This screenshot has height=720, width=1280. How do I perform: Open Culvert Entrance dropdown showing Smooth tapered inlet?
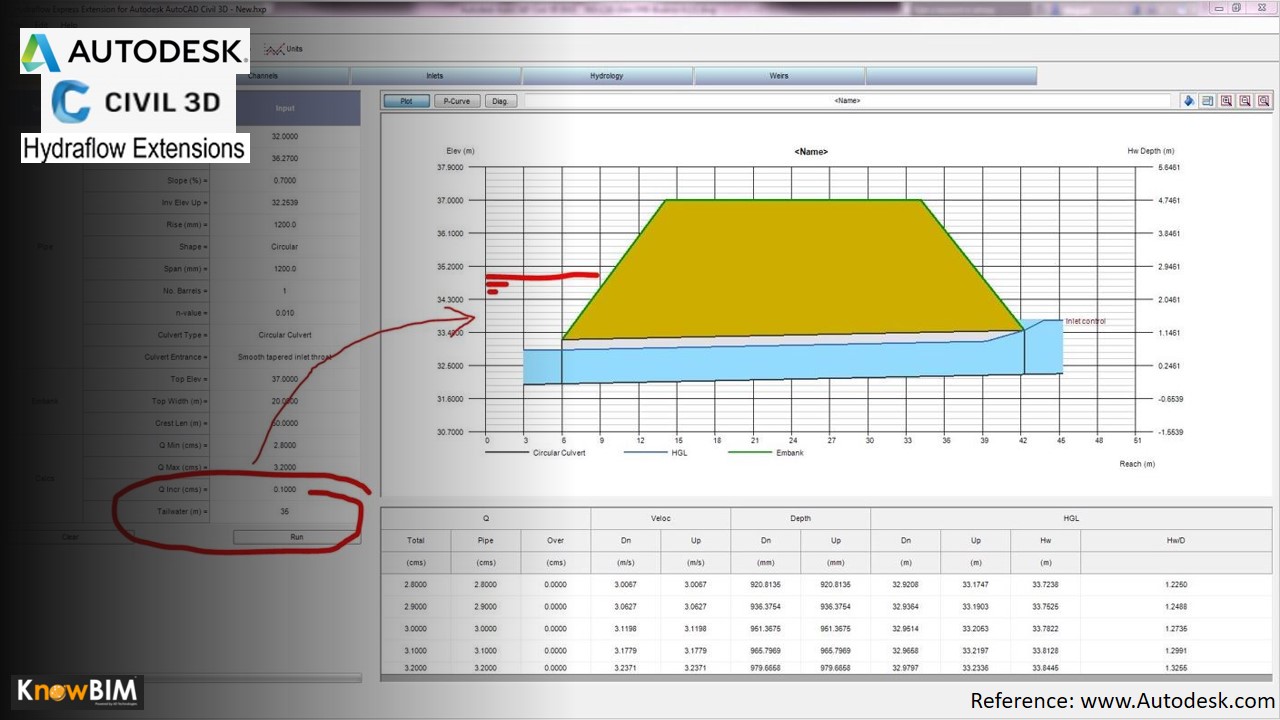[285, 357]
